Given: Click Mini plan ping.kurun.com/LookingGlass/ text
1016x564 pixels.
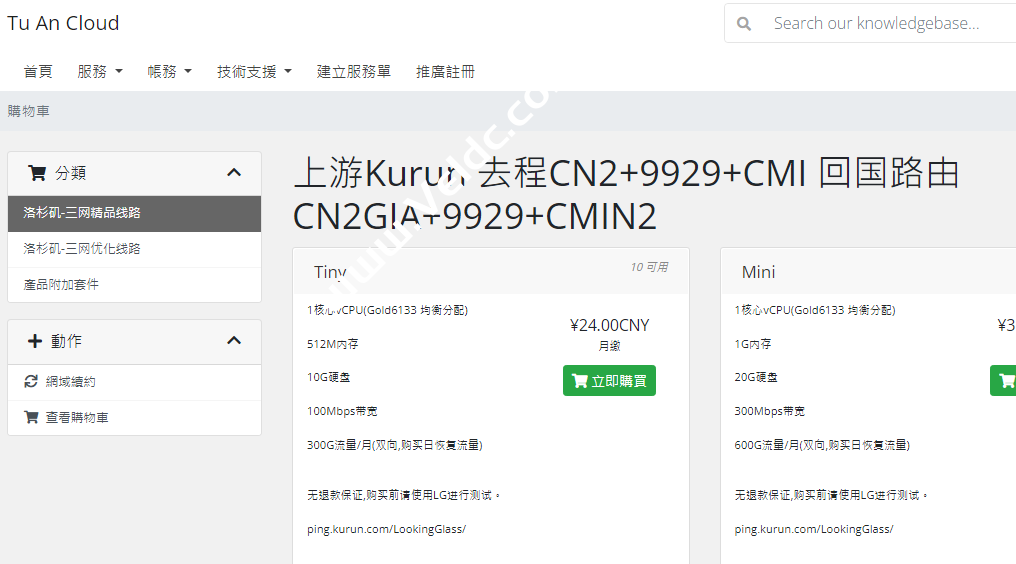Looking at the screenshot, I should pos(814,529).
